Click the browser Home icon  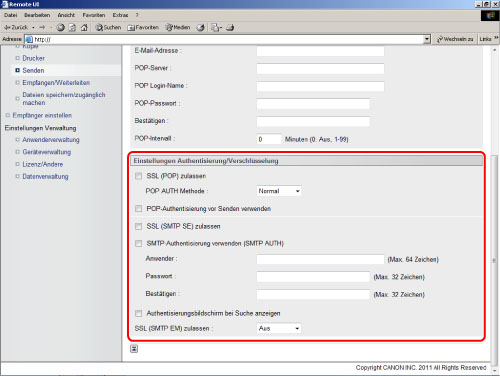point(84,27)
